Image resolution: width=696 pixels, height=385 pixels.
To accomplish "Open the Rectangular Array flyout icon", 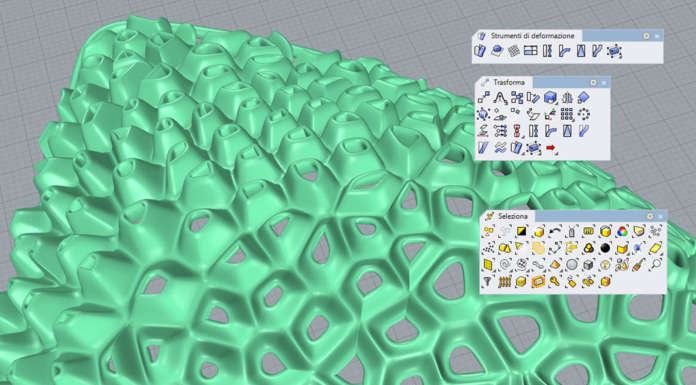I will point(567,114).
